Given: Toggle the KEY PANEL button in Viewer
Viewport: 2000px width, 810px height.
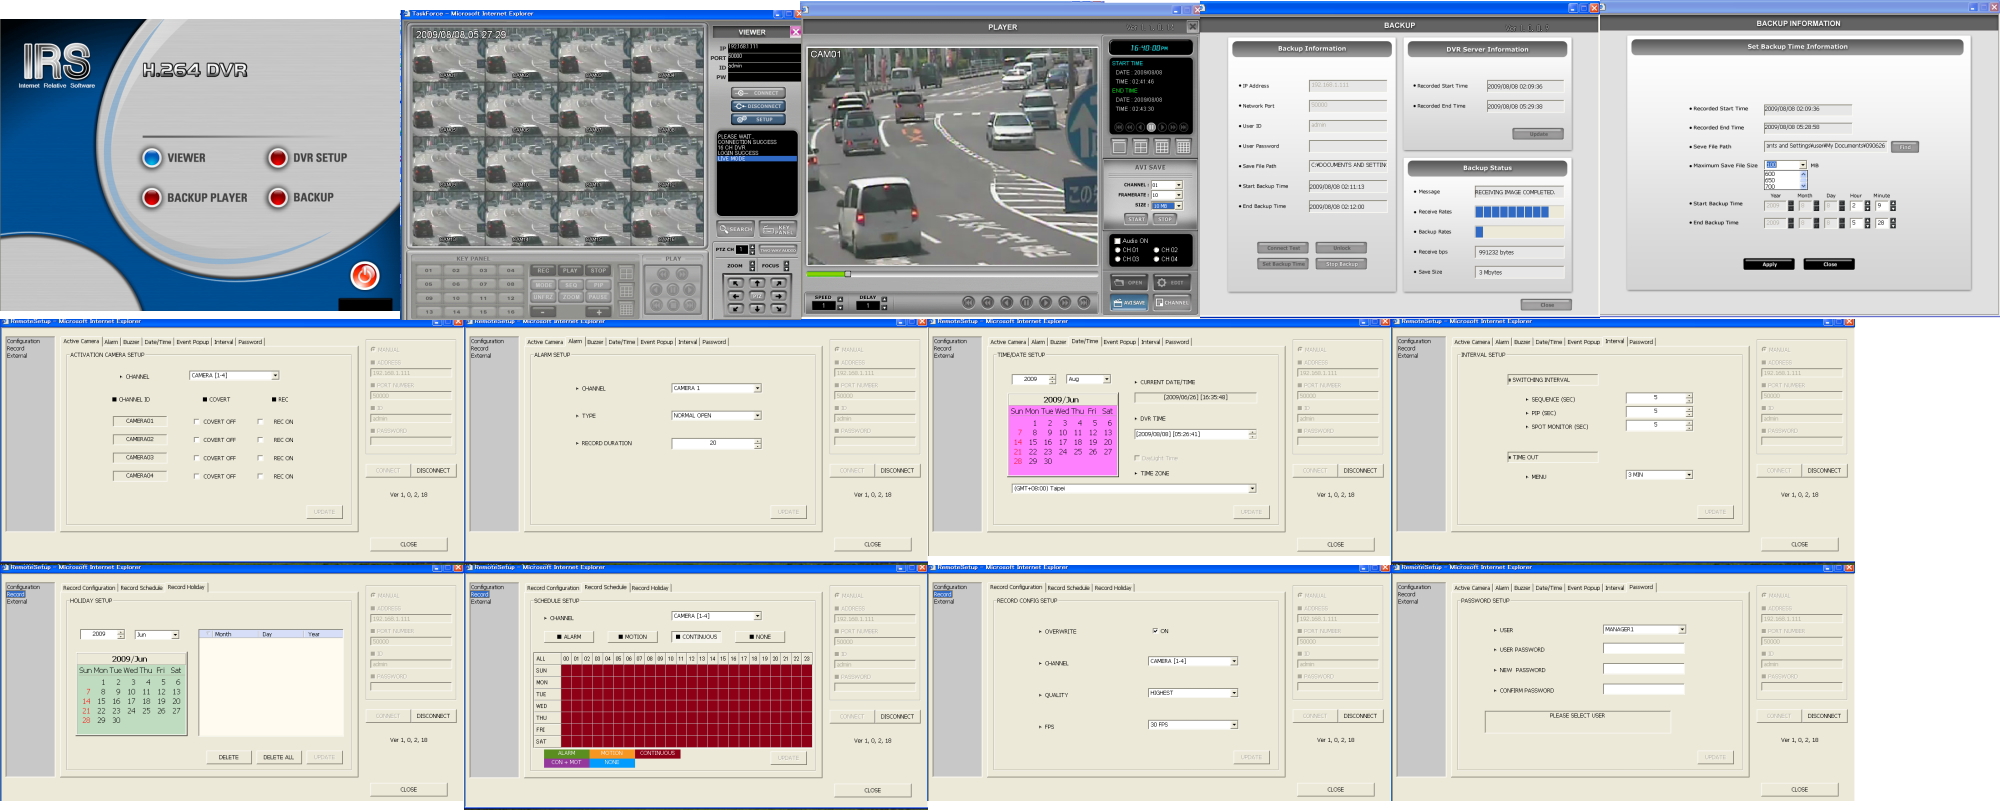Looking at the screenshot, I should pos(778,229).
